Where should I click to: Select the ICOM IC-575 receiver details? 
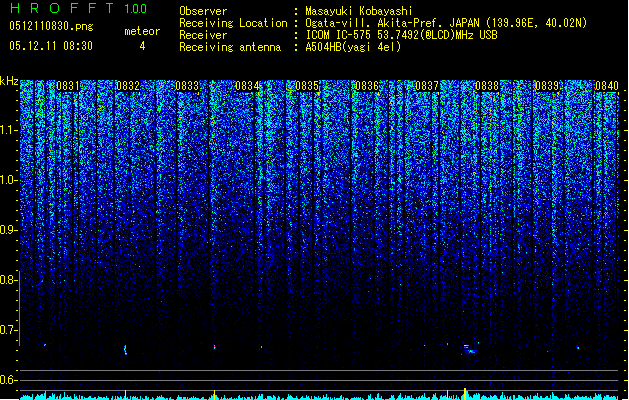click(401, 35)
